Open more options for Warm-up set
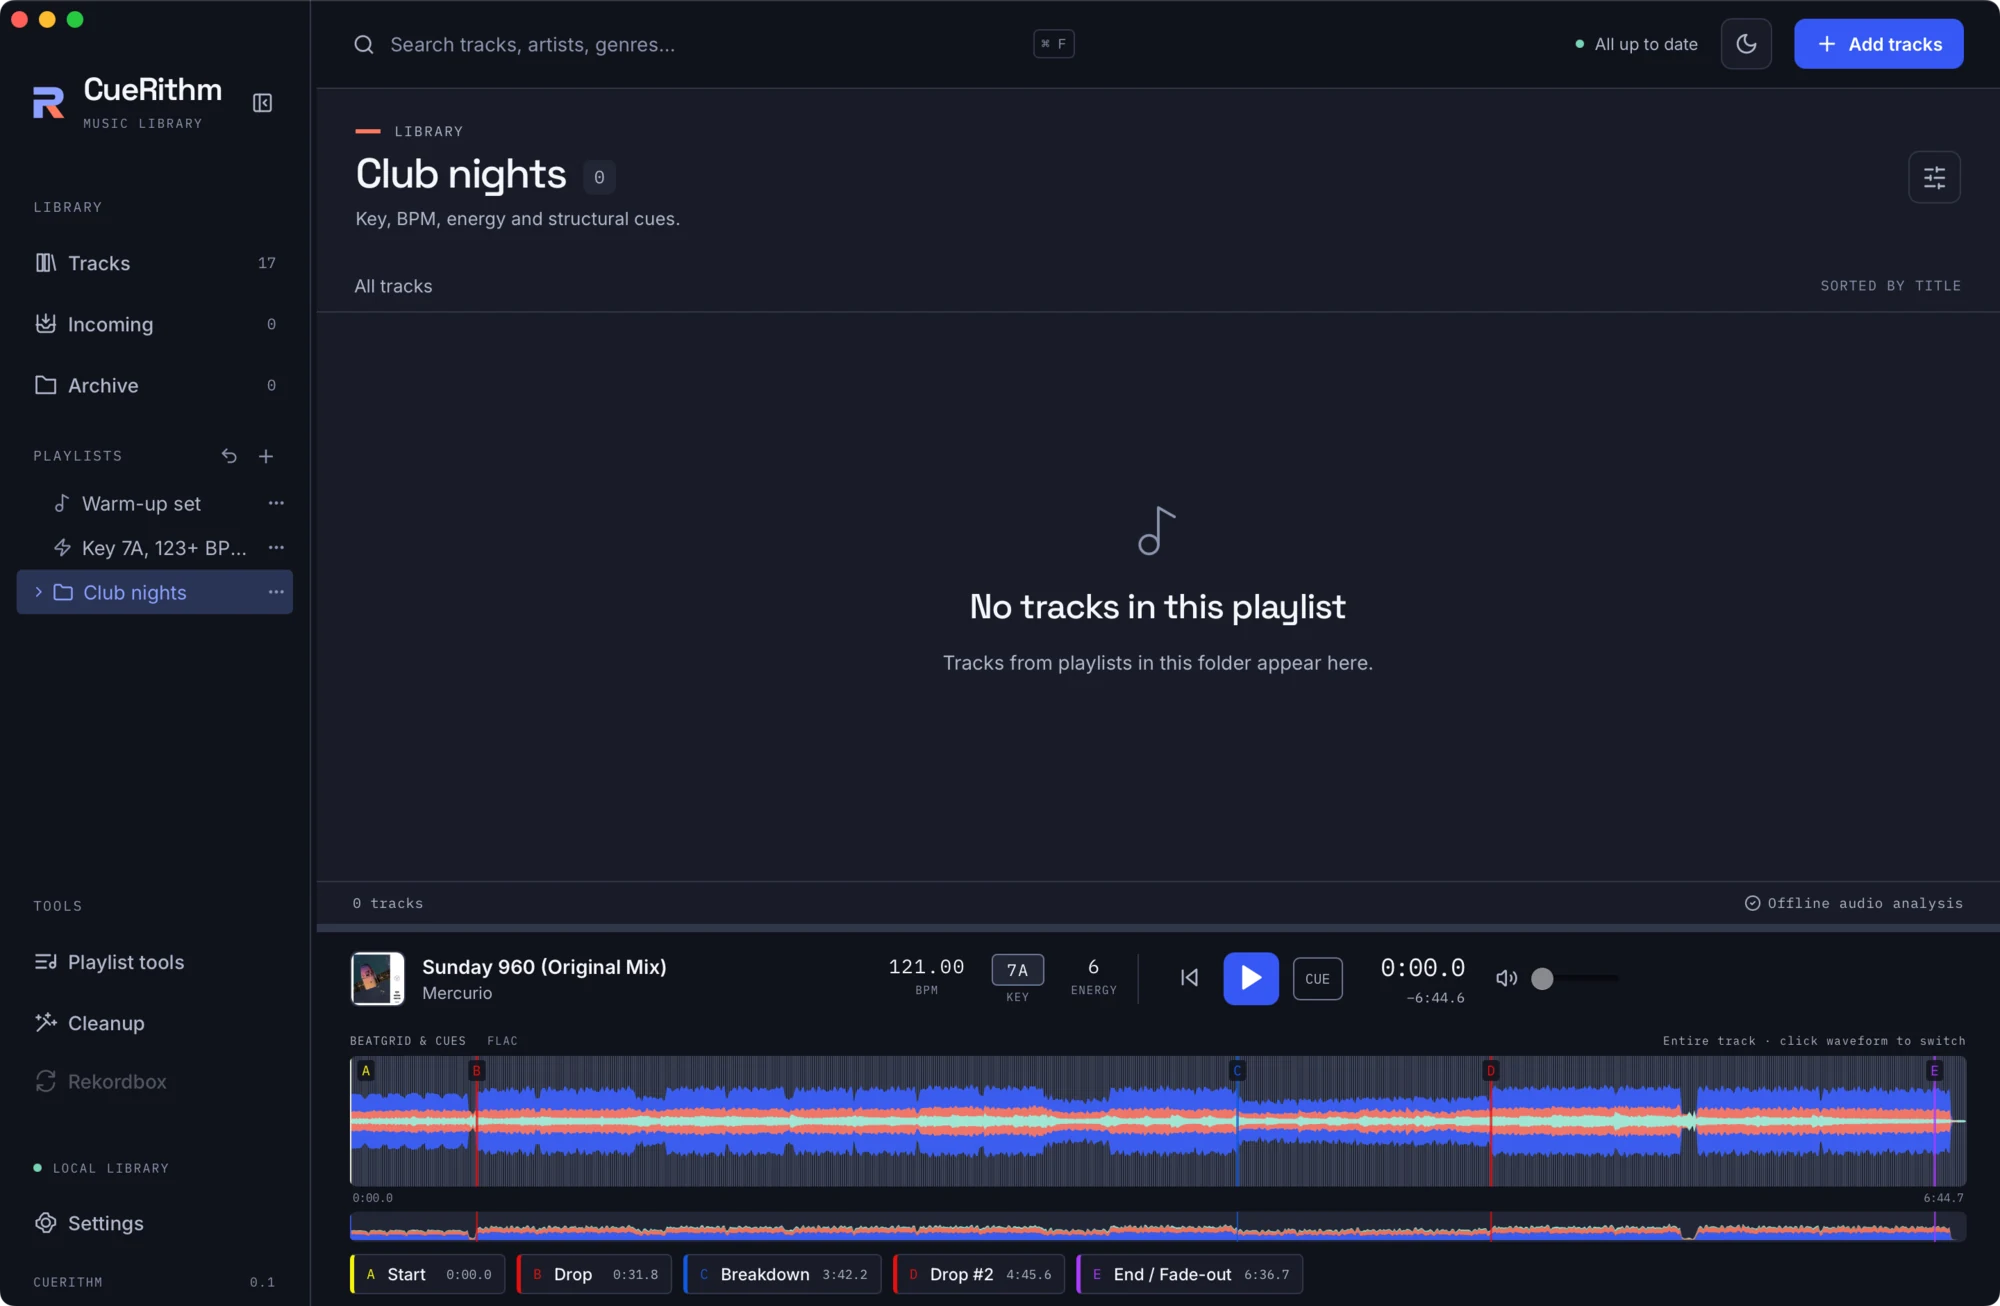 coord(276,504)
